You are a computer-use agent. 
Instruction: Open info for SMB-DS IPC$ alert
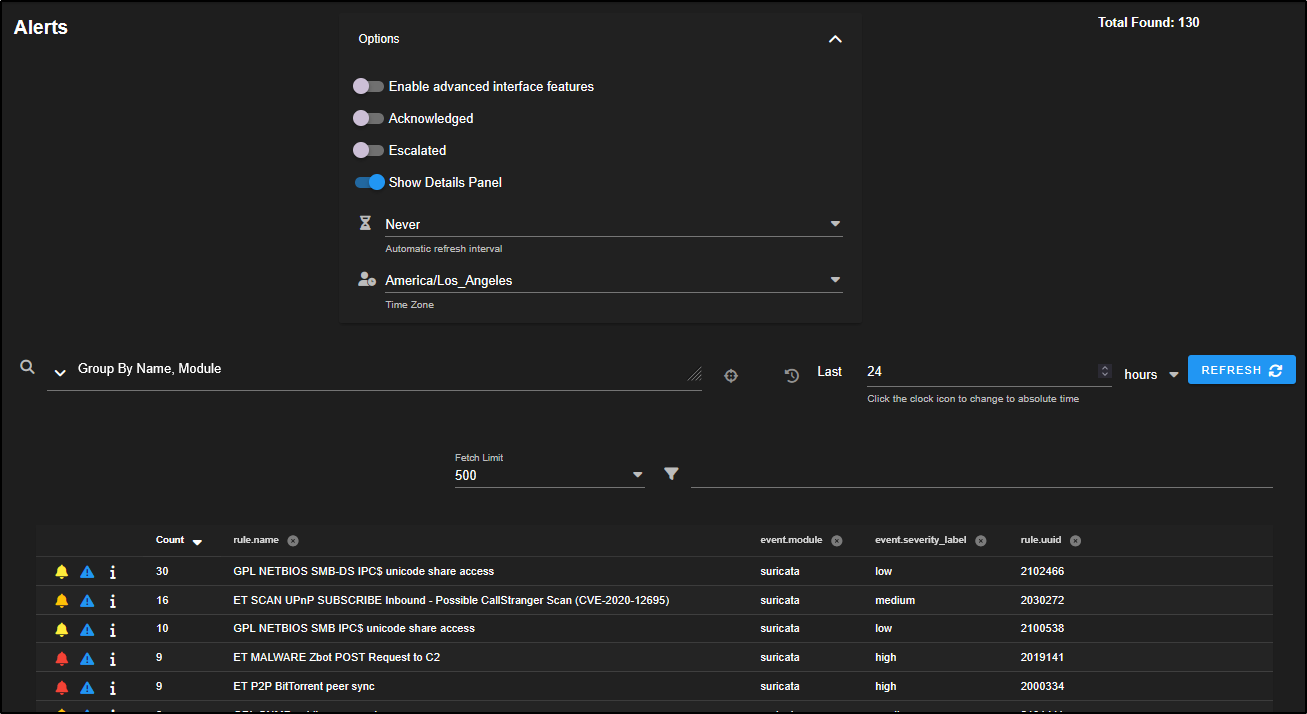click(113, 572)
